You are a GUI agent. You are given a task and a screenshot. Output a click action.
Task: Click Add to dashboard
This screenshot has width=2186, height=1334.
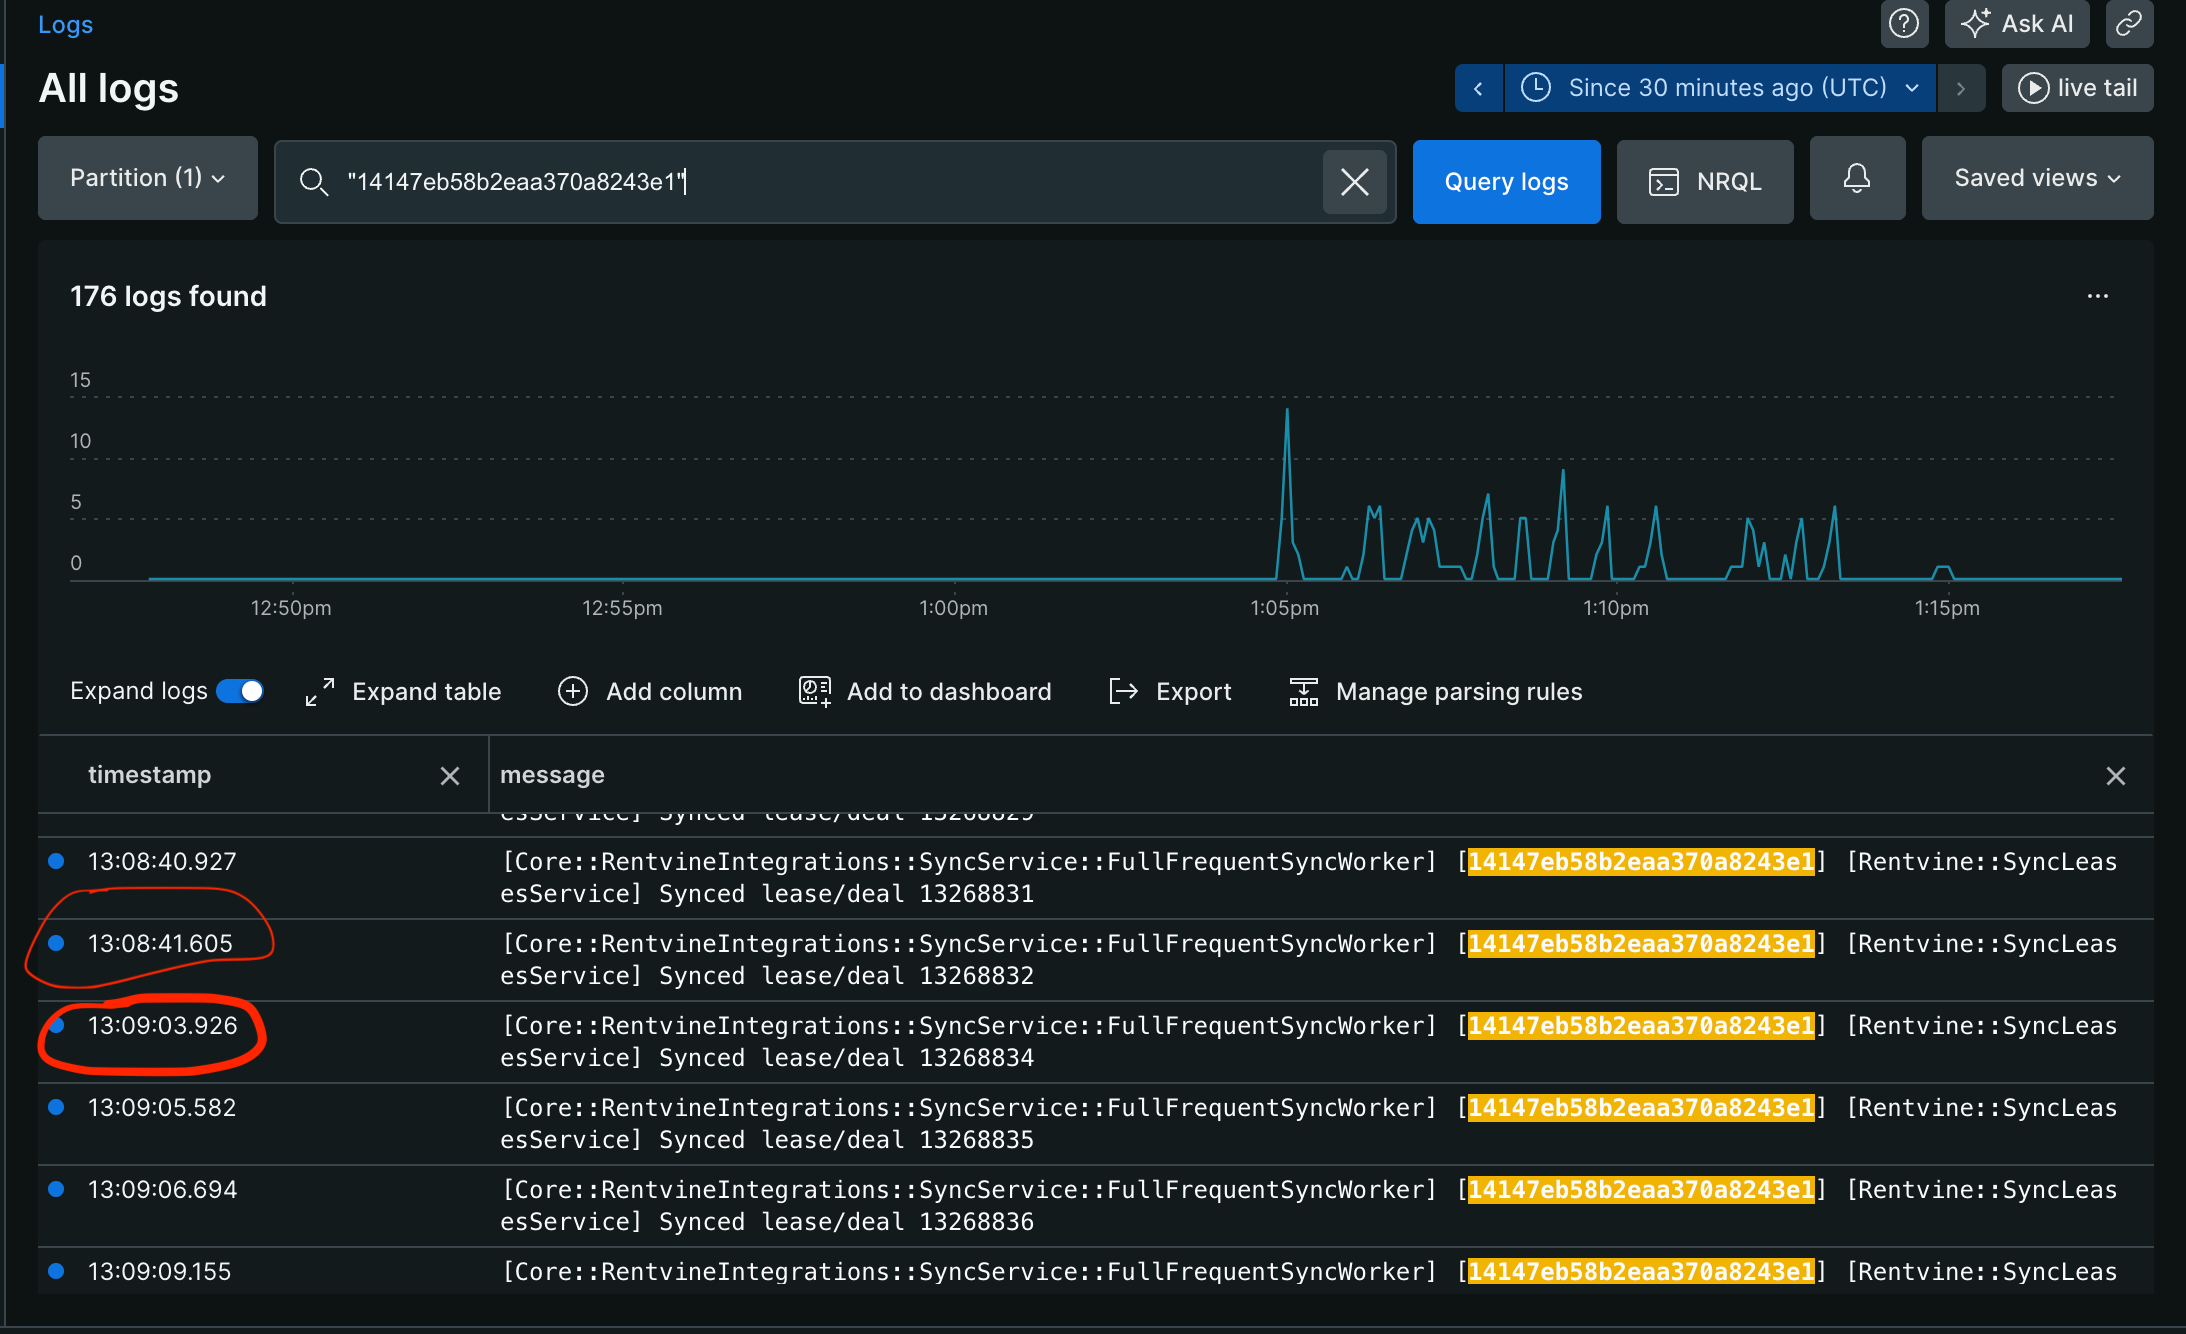(925, 692)
